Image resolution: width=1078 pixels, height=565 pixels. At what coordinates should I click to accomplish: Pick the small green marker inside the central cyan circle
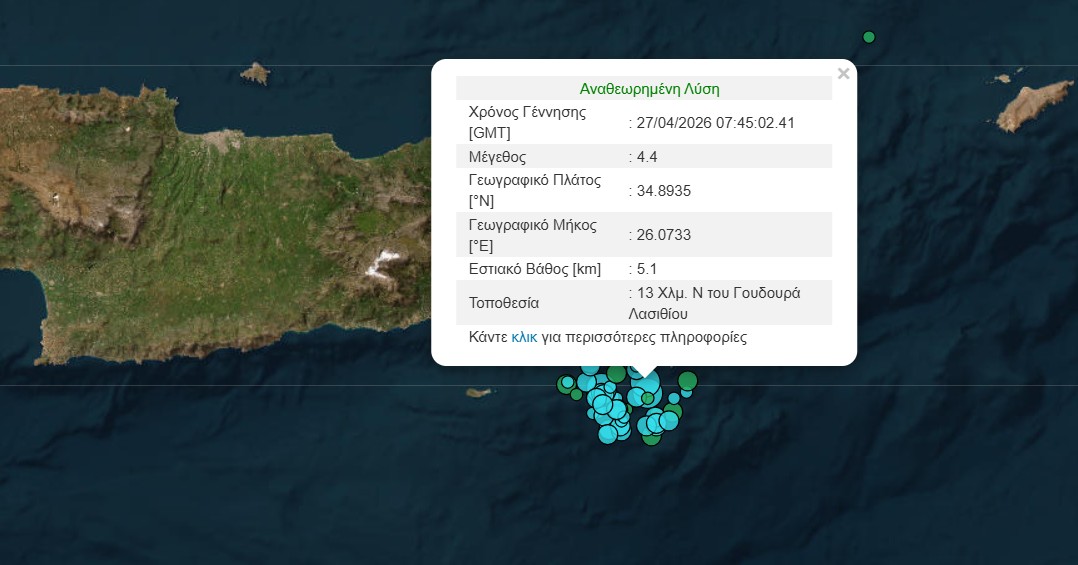click(647, 398)
